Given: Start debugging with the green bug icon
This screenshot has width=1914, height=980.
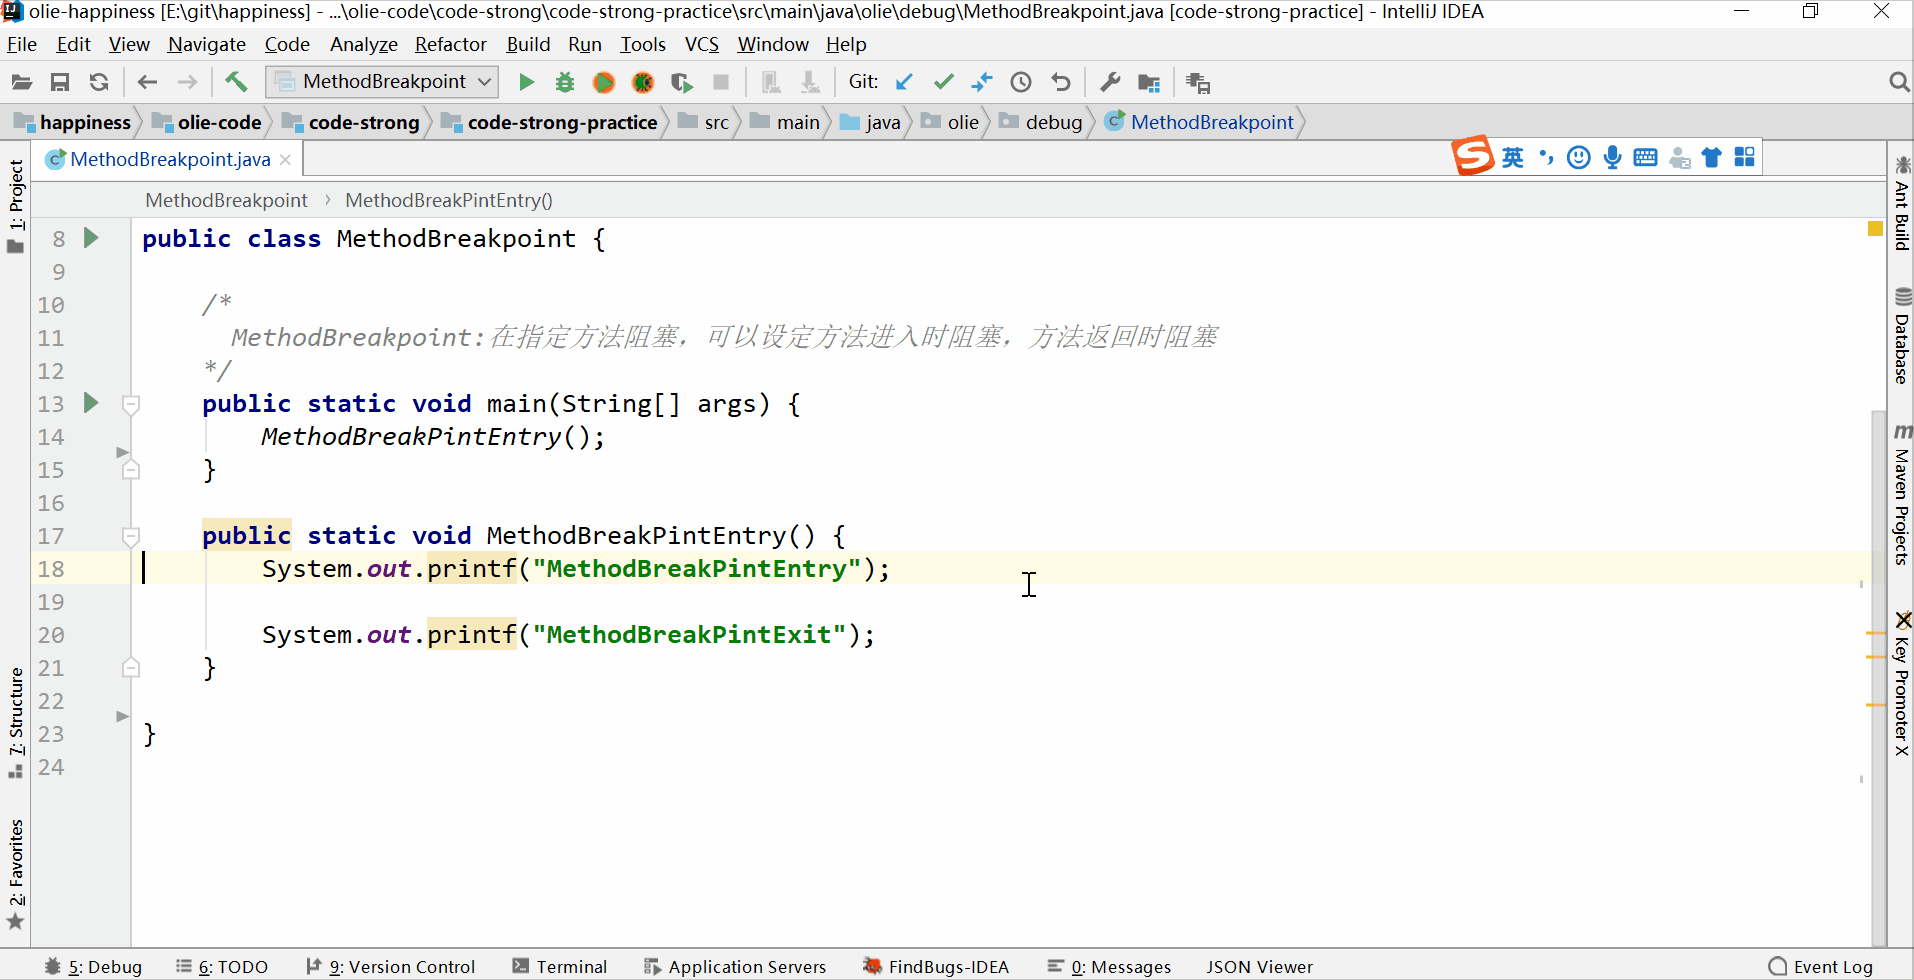Looking at the screenshot, I should click(565, 82).
